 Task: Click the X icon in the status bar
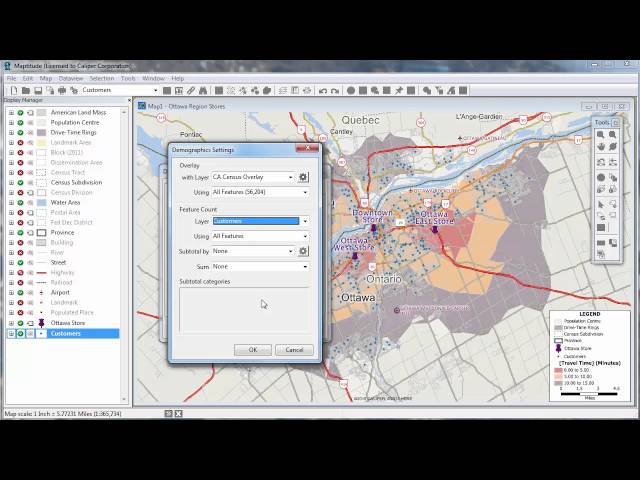click(178, 413)
